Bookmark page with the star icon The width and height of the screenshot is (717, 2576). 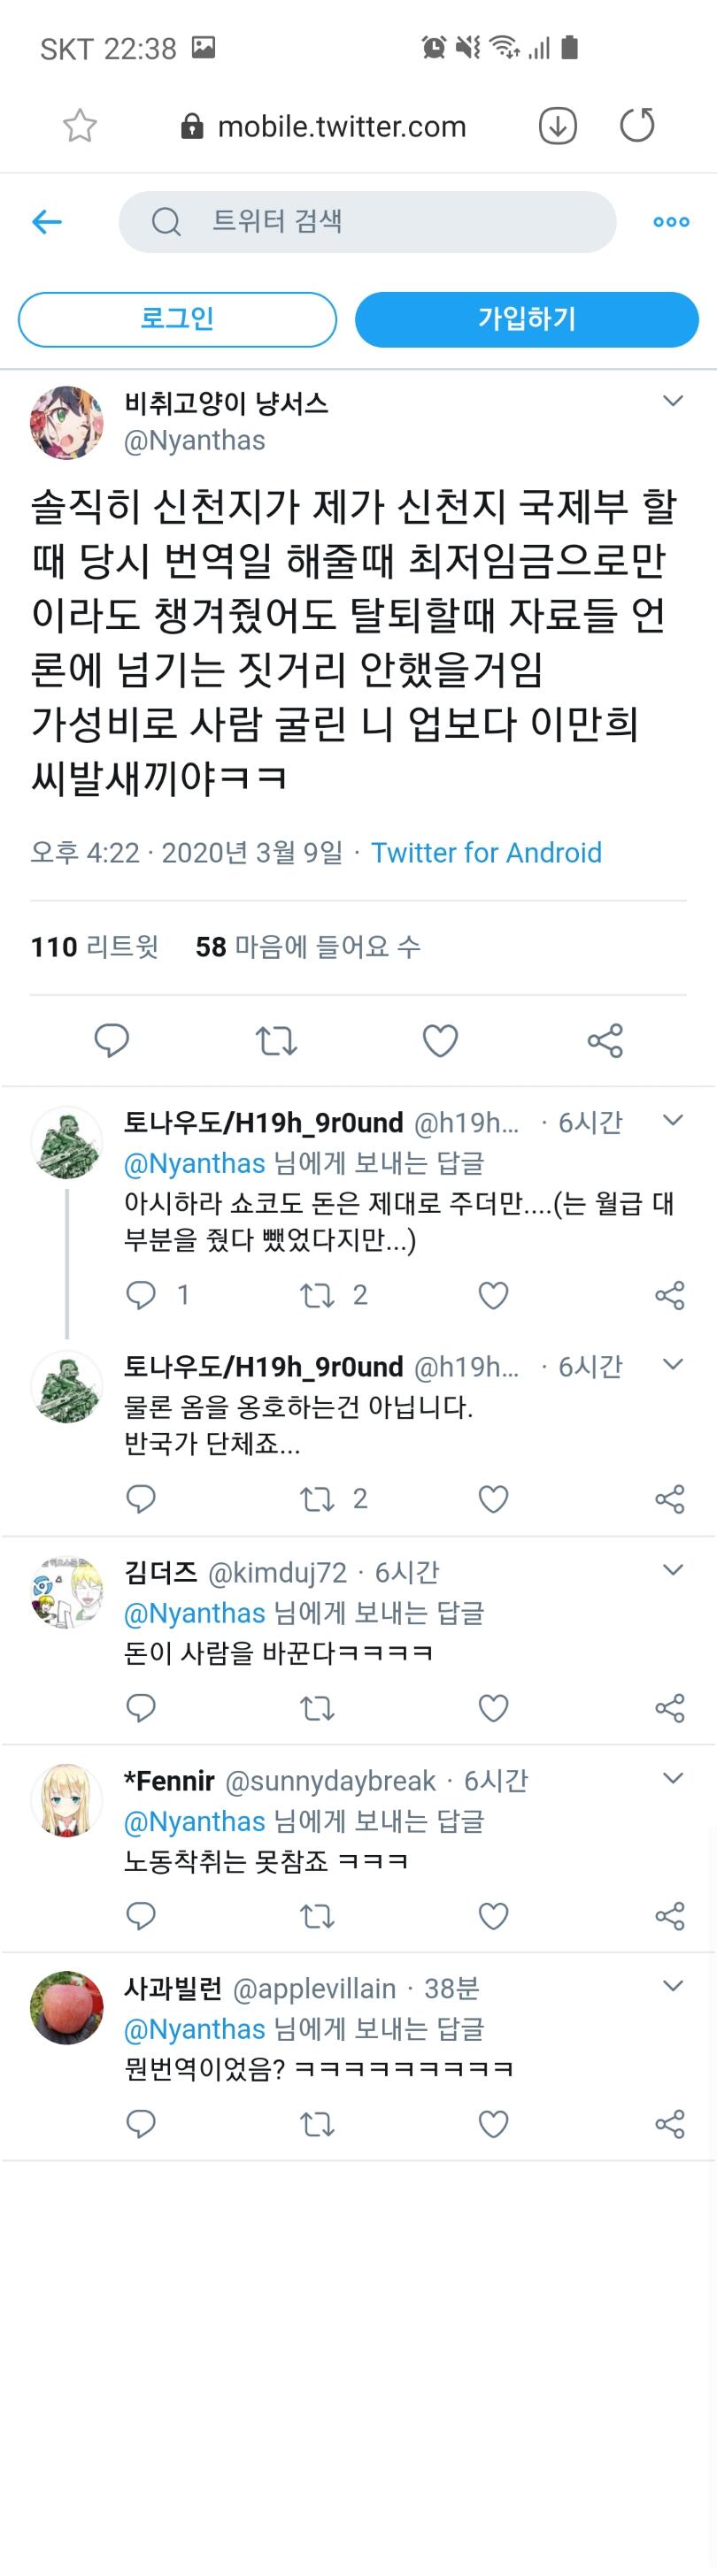tap(80, 126)
